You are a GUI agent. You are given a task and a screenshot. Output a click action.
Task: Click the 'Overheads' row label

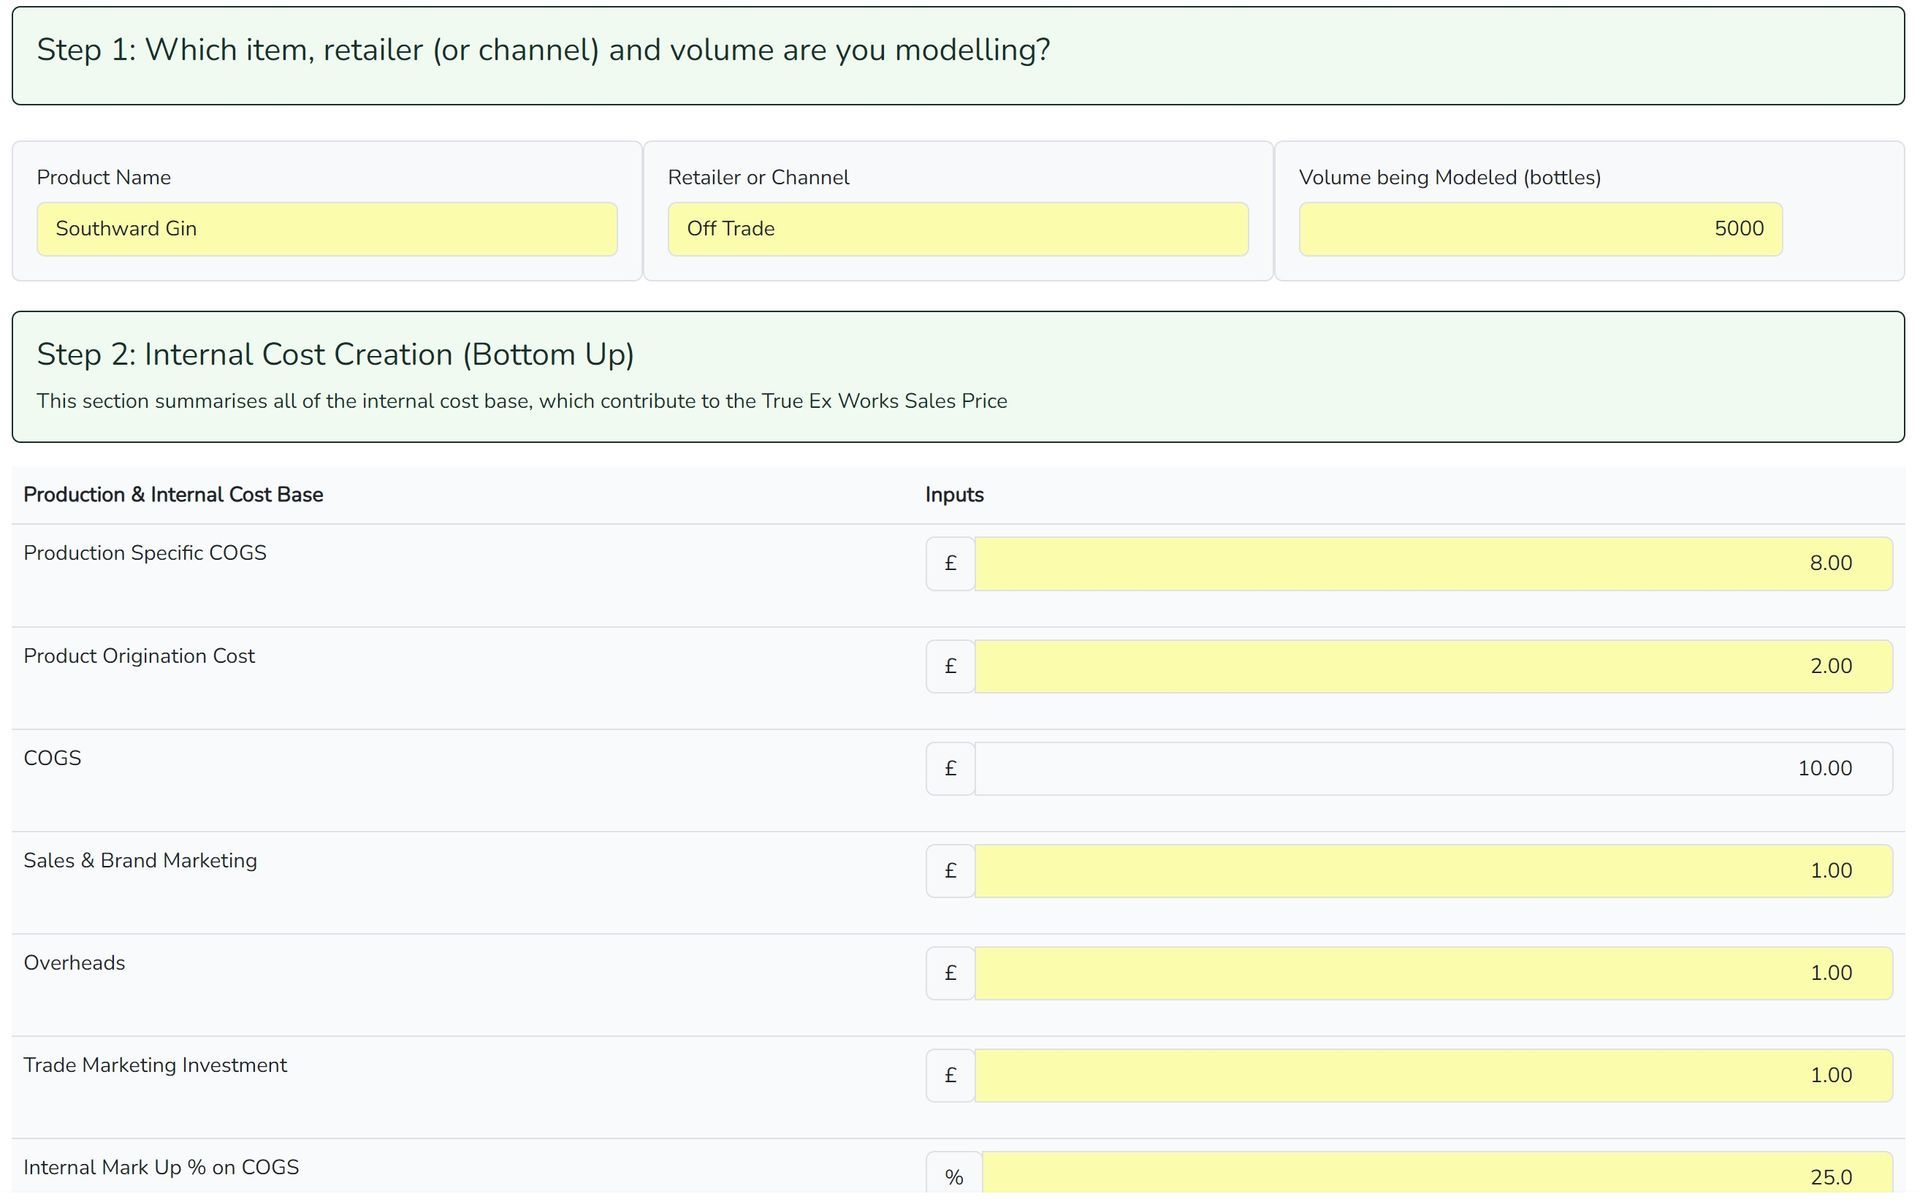coord(74,963)
